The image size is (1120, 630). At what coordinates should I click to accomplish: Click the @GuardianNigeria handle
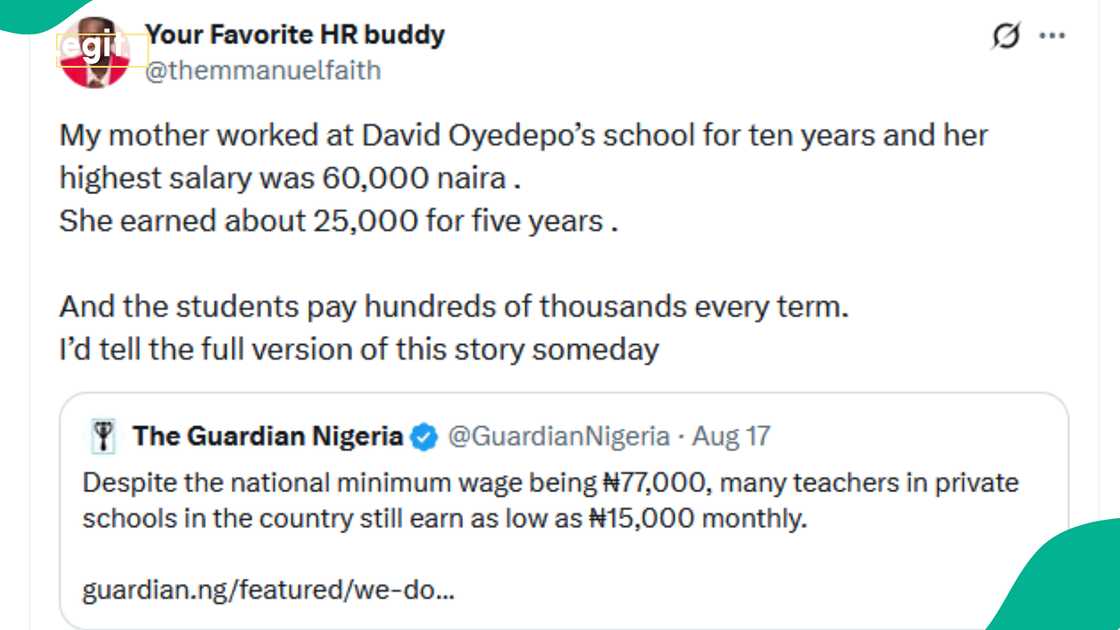pyautogui.click(x=557, y=437)
